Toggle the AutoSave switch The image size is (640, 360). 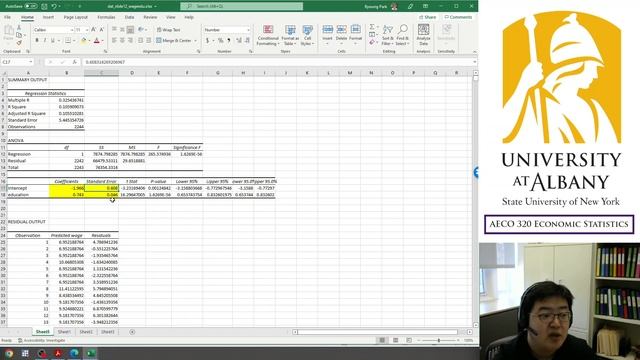coord(31,7)
